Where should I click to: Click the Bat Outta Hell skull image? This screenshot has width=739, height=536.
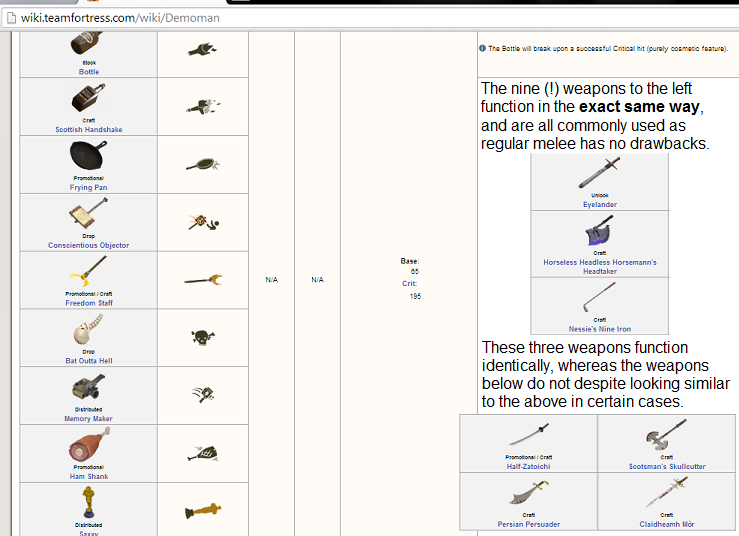(87, 330)
